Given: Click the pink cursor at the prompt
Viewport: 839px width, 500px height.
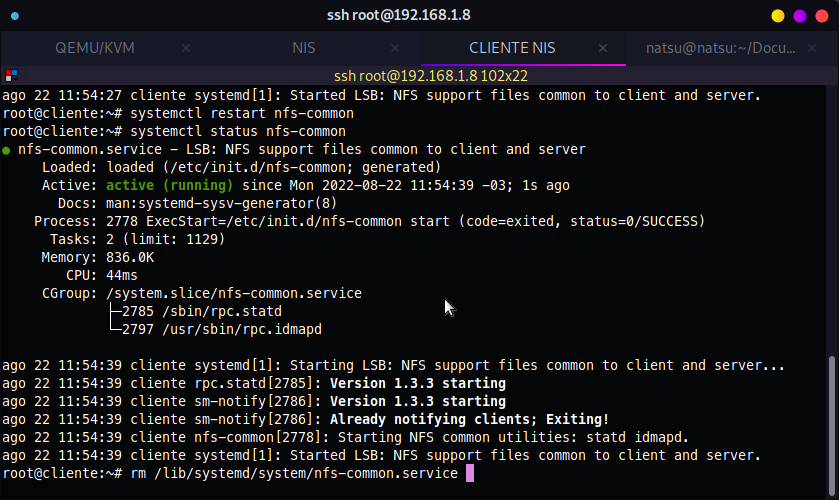Looking at the screenshot, I should coord(470,473).
